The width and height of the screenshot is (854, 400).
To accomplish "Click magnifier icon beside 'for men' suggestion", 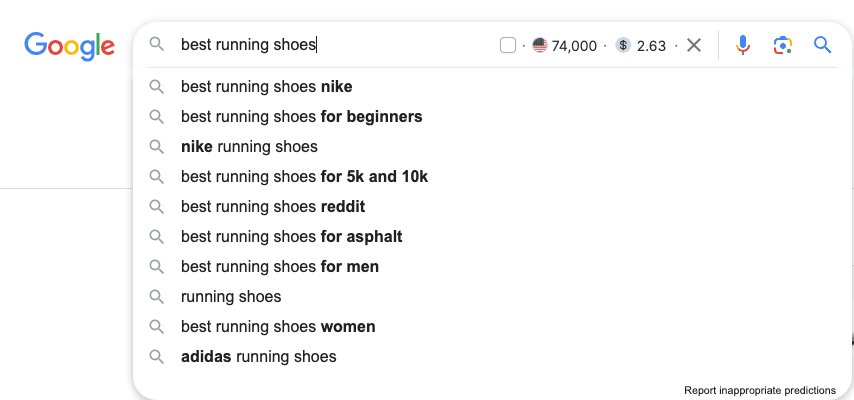I will [x=157, y=266].
